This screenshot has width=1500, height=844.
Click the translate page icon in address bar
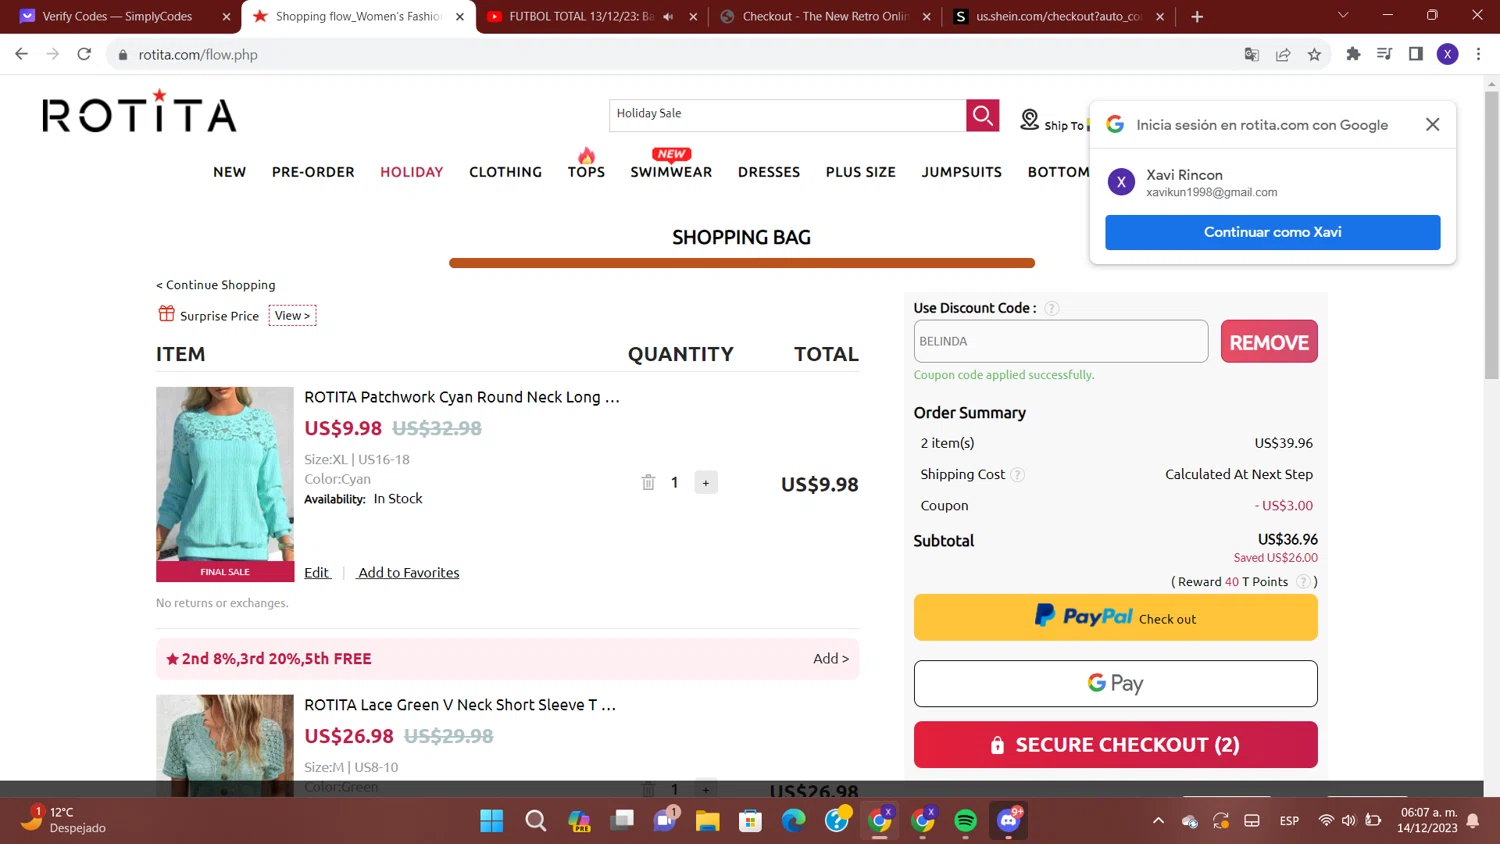[x=1251, y=54]
